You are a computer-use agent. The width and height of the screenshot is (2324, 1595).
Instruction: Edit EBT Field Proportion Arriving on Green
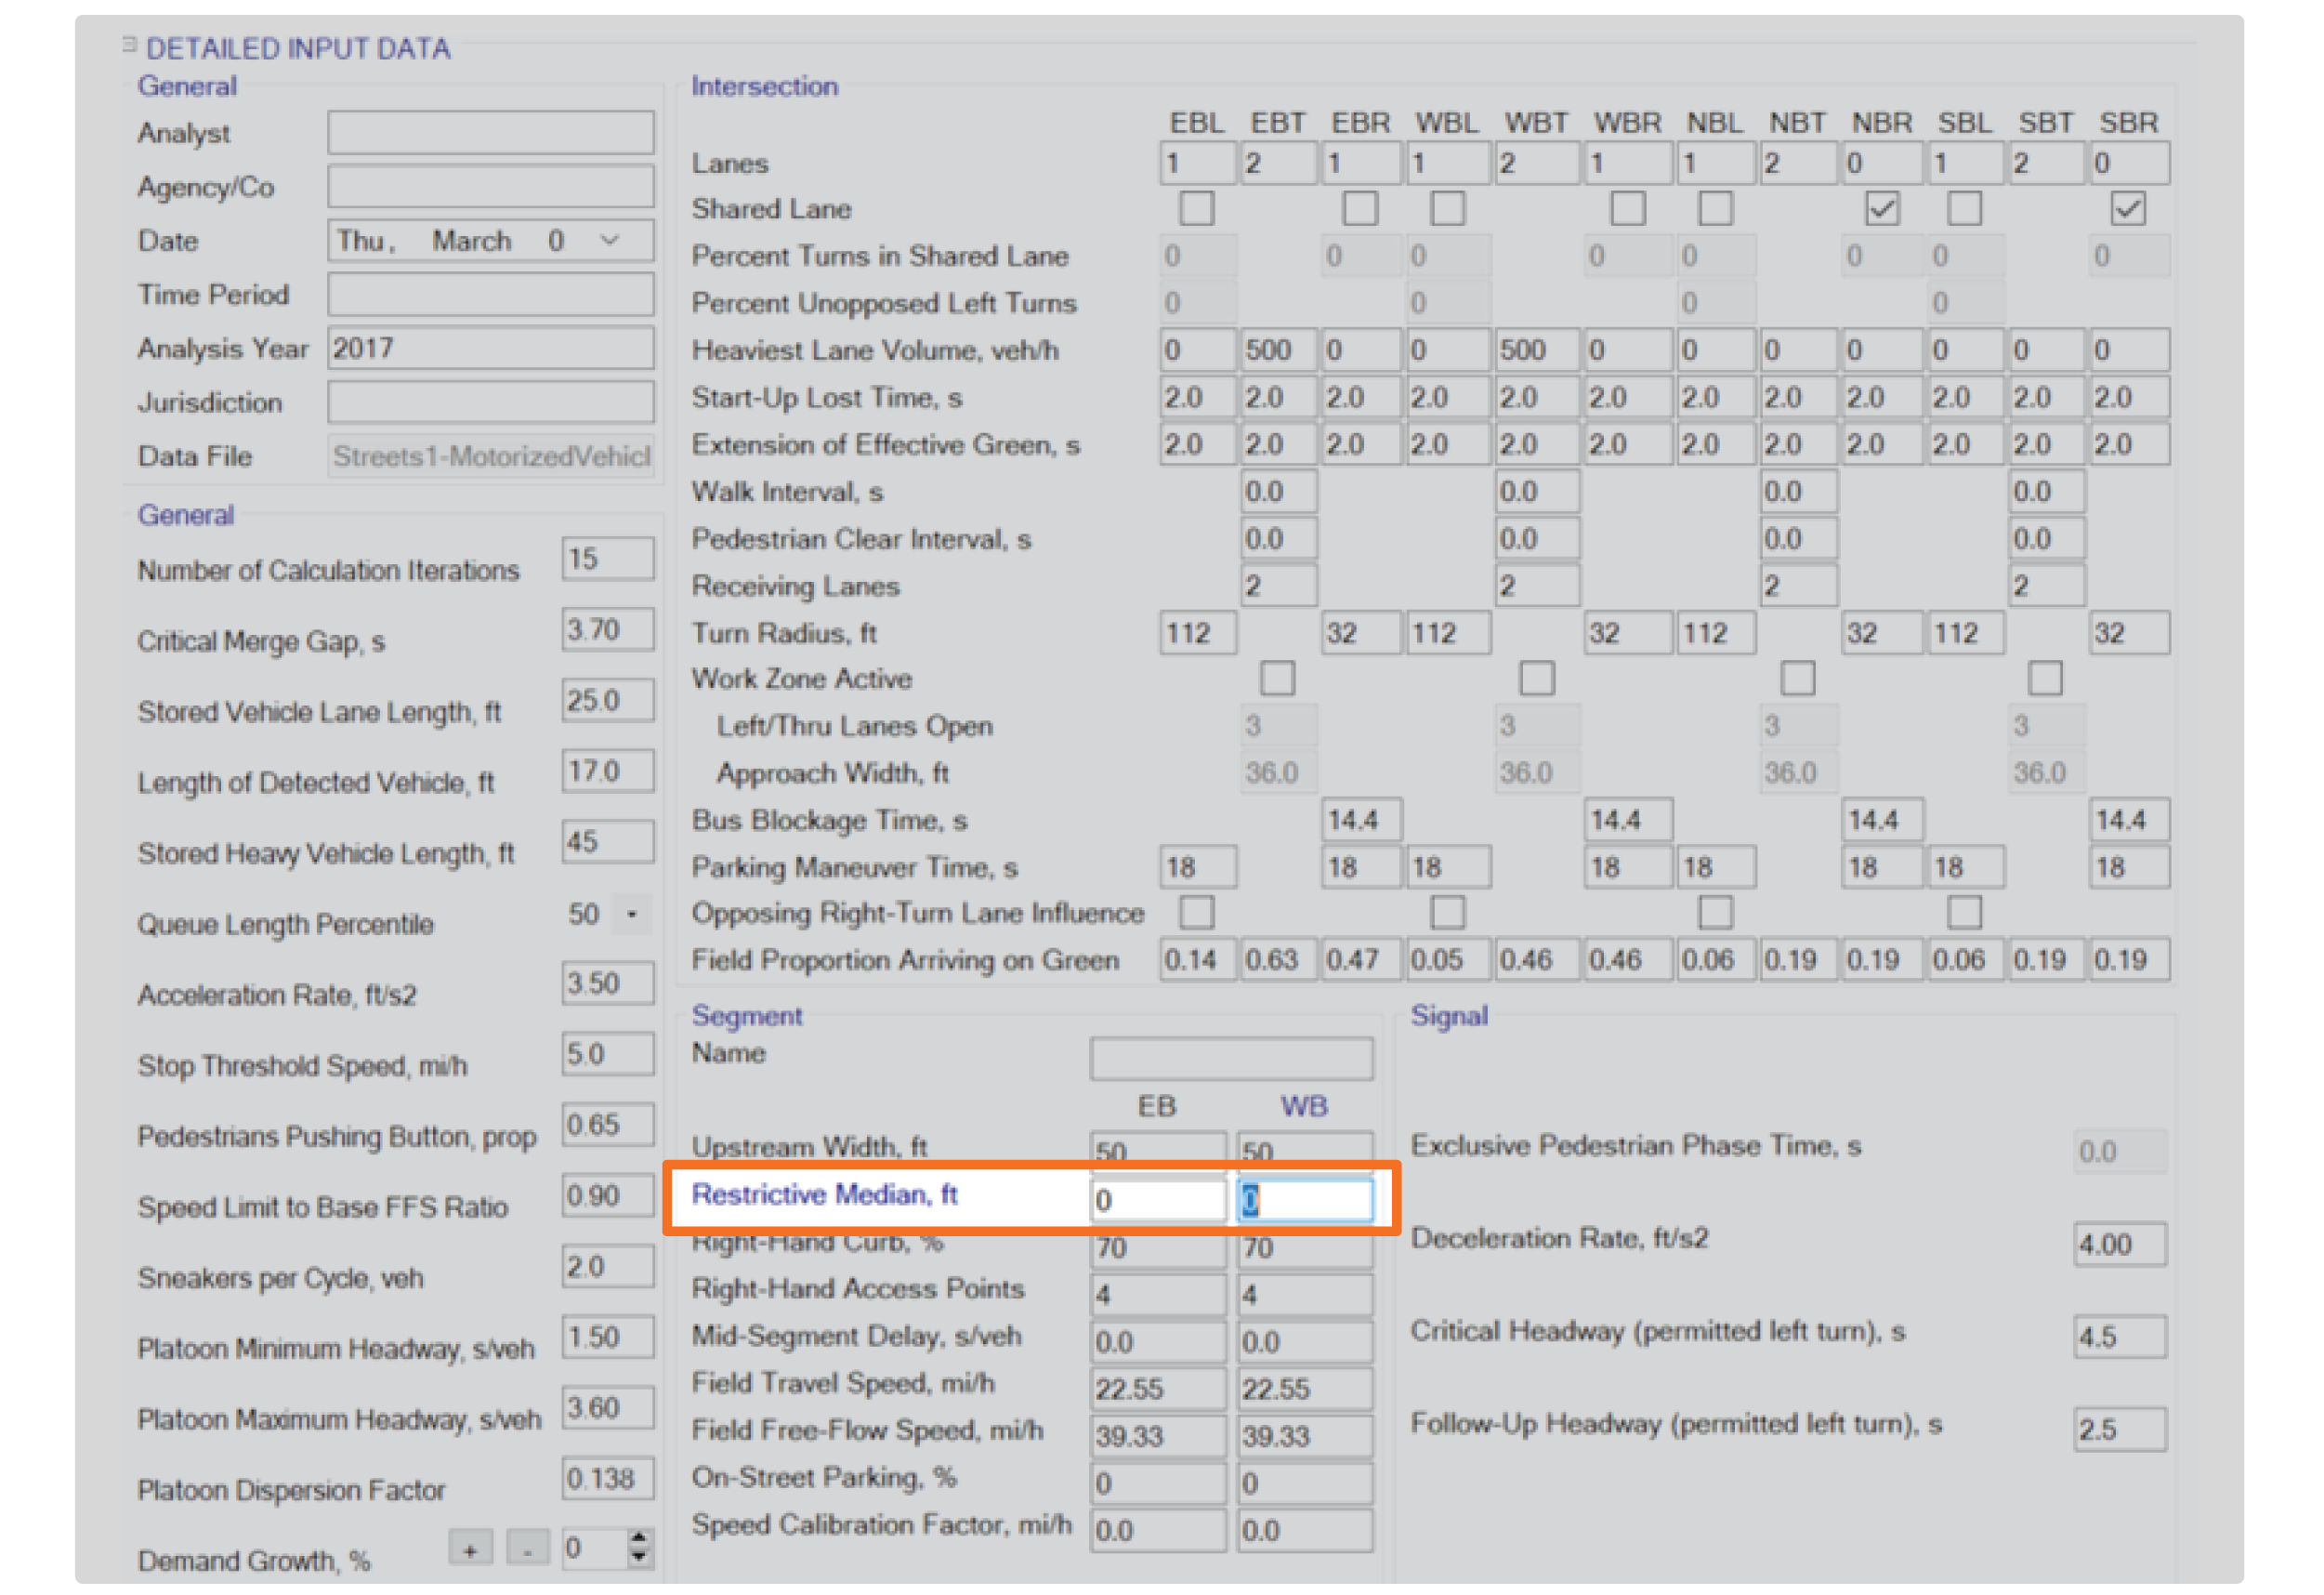pyautogui.click(x=1278, y=960)
